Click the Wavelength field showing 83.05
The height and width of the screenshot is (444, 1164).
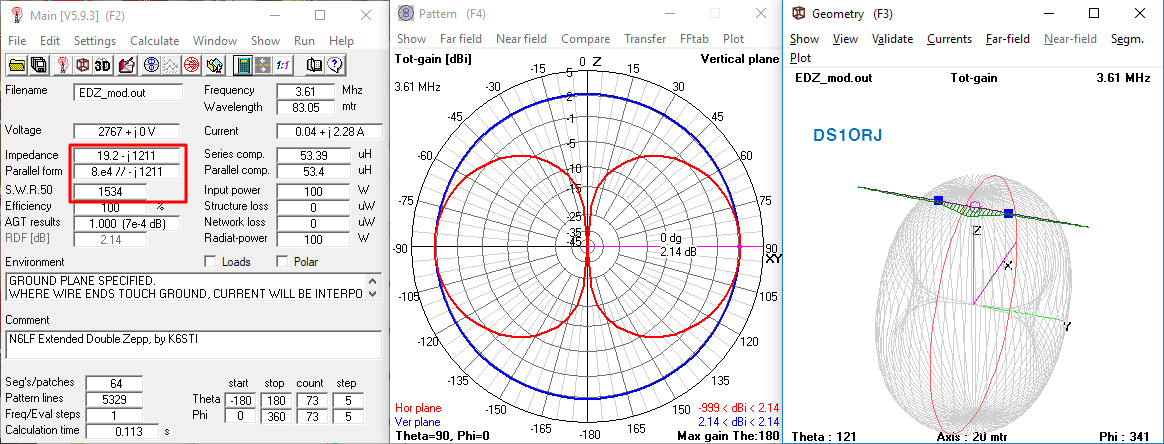pos(305,107)
